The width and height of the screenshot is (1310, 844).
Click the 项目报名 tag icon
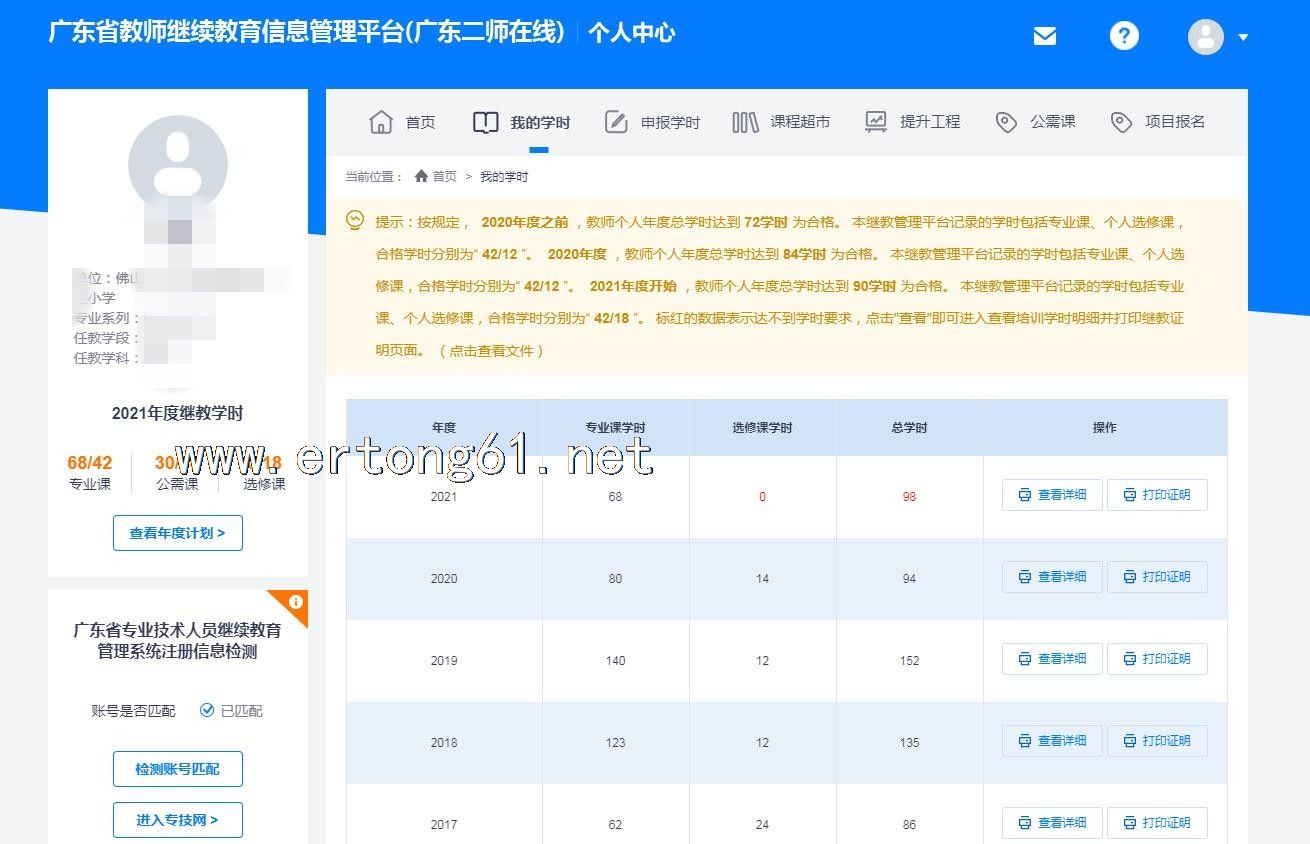pos(1121,122)
